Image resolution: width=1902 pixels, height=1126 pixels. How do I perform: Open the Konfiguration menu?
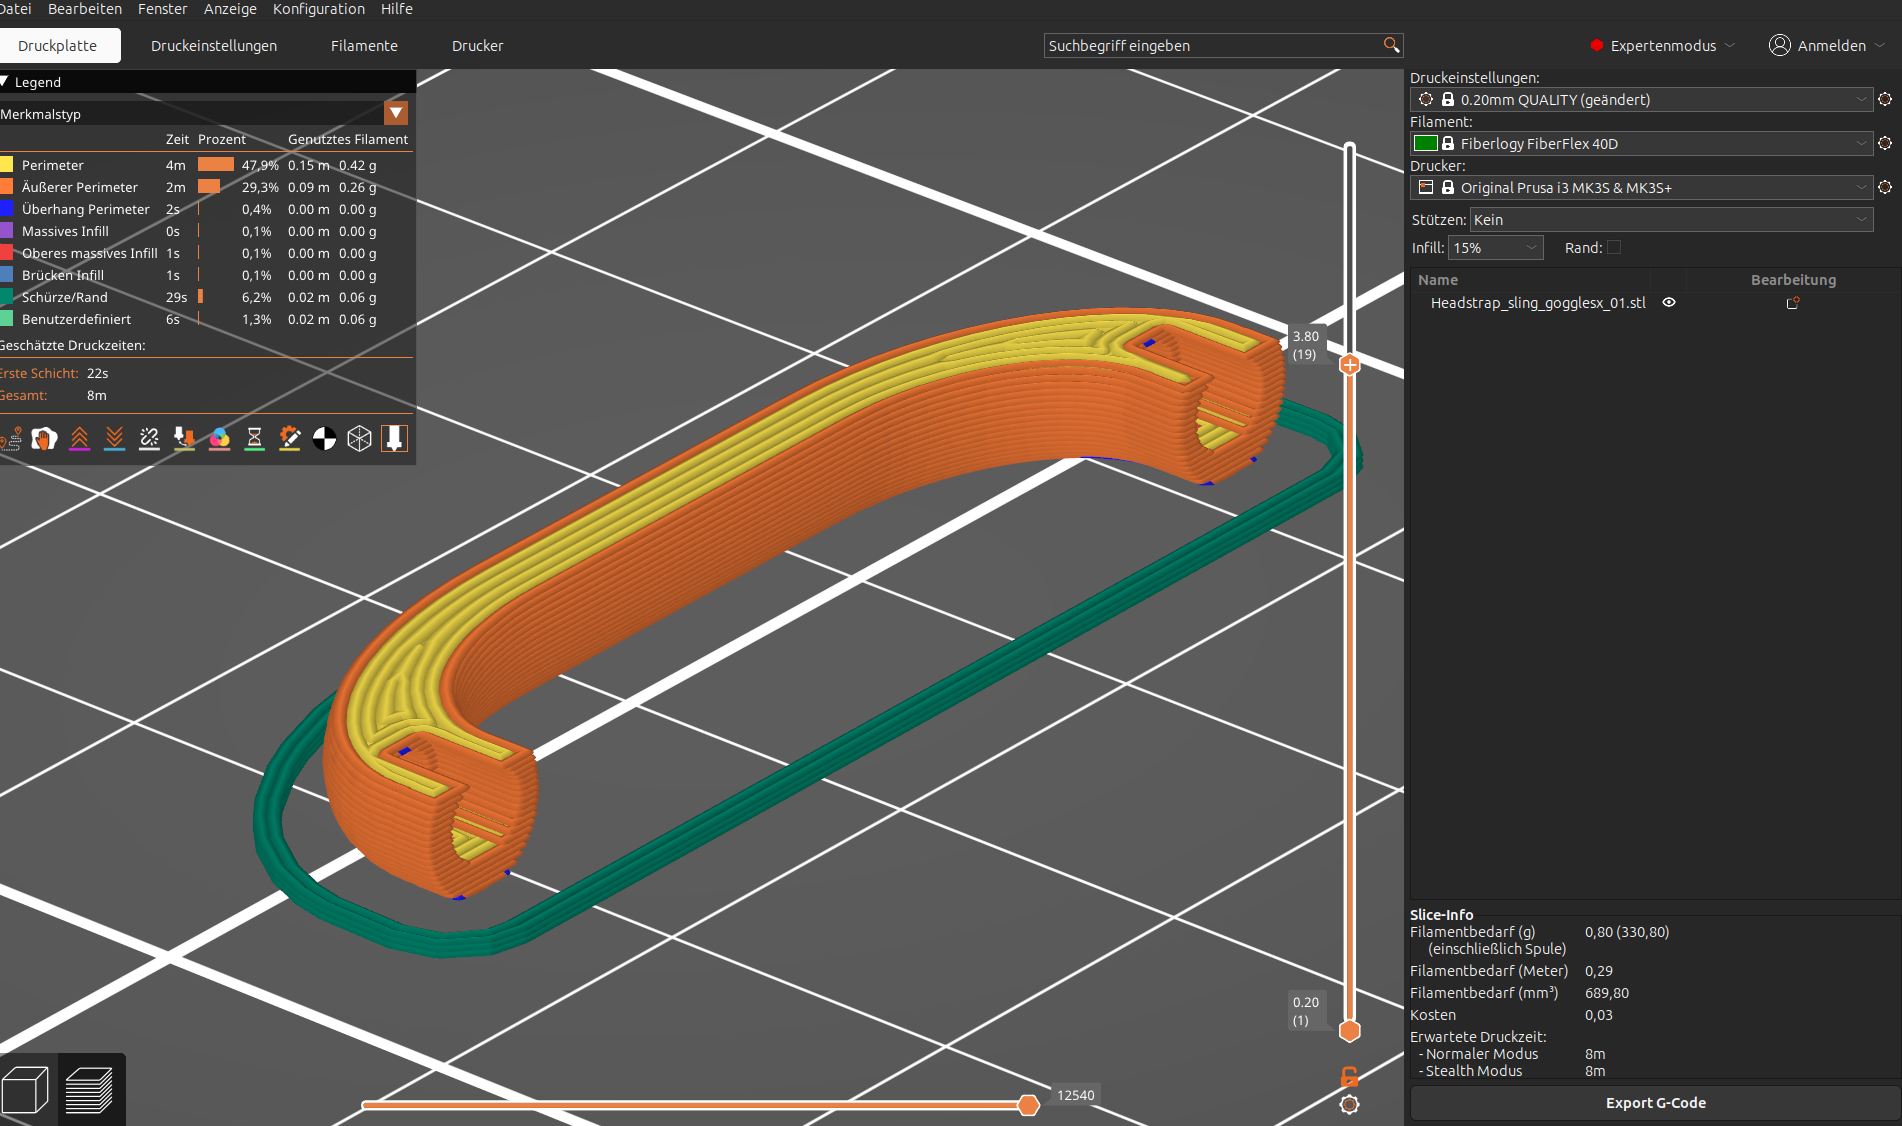tap(319, 9)
